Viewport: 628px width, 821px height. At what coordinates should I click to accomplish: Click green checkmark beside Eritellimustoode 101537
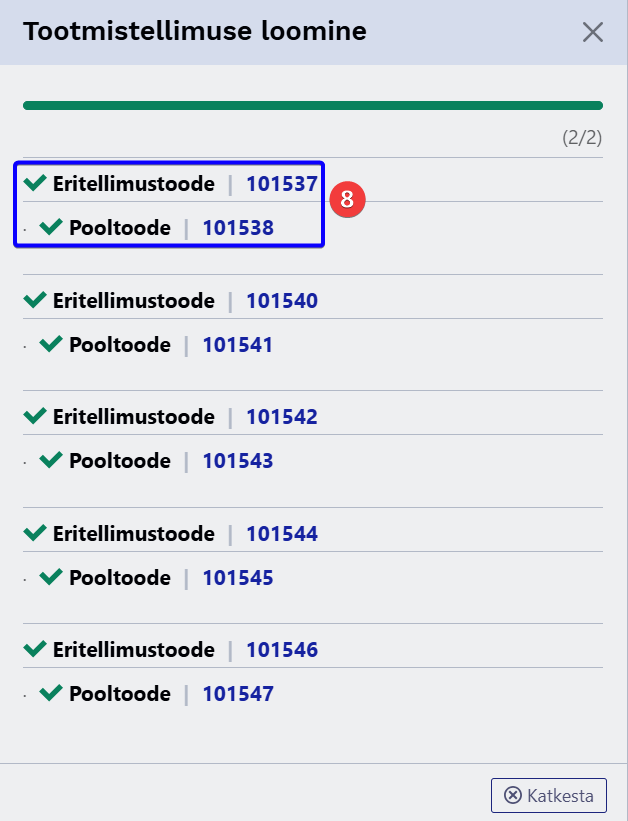(35, 183)
